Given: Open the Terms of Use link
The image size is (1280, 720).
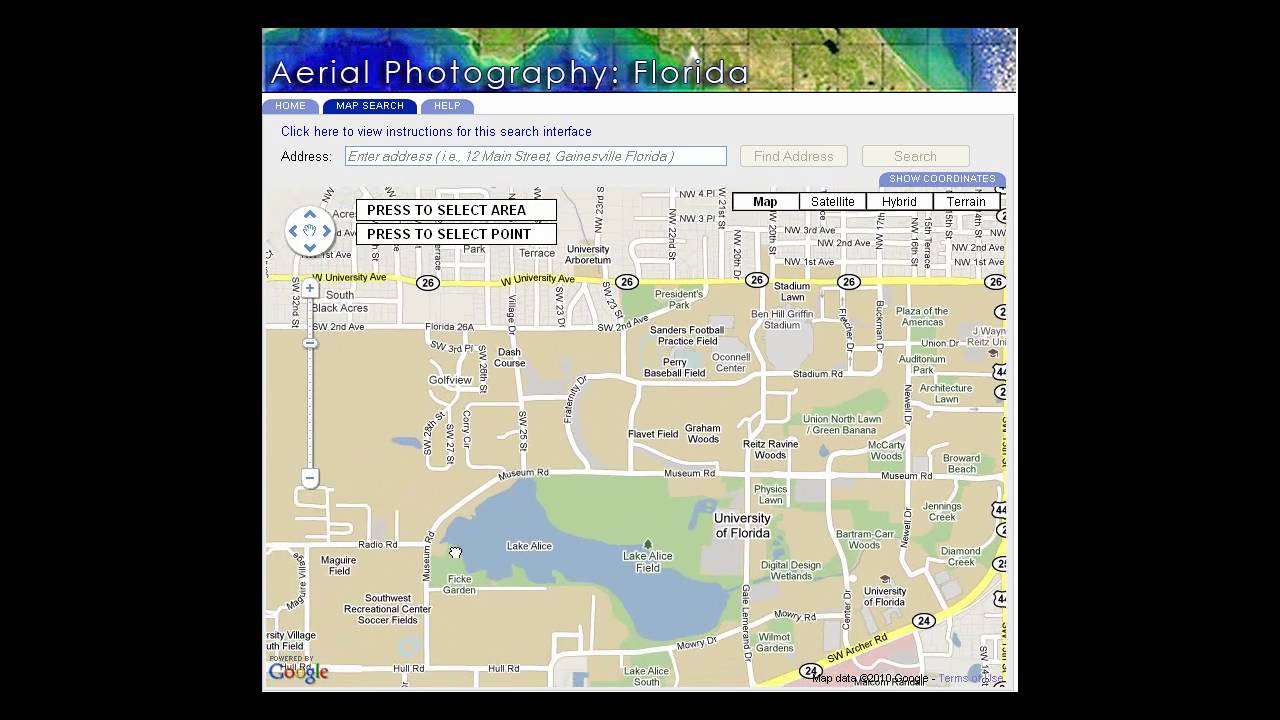Looking at the screenshot, I should 970,678.
